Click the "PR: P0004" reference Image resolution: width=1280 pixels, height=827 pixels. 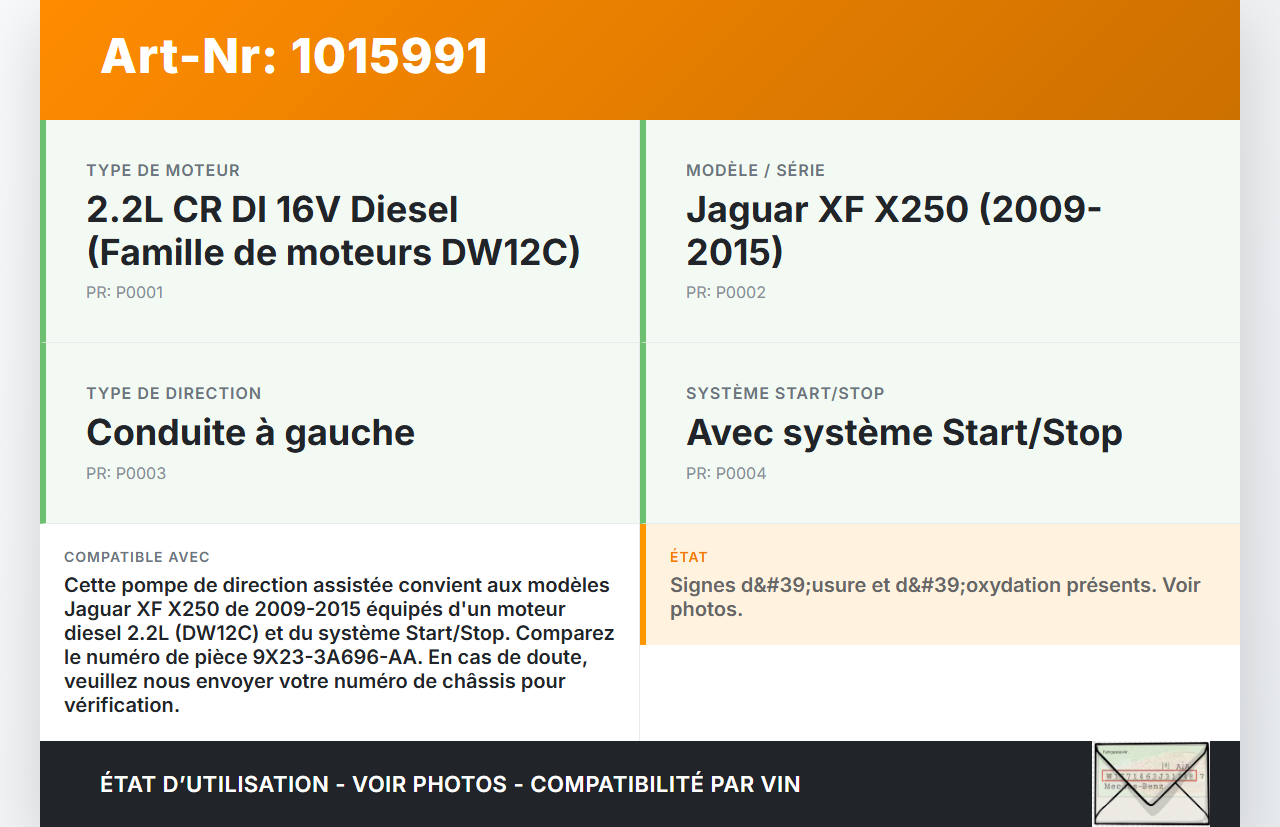coord(726,474)
